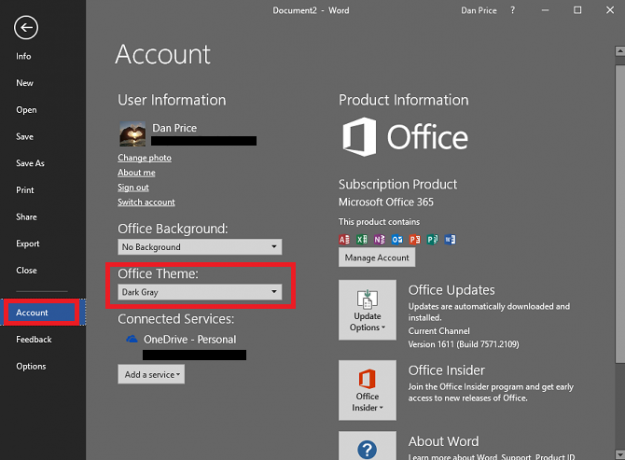Open the Update Options menu
625x460 pixels.
[x=367, y=310]
